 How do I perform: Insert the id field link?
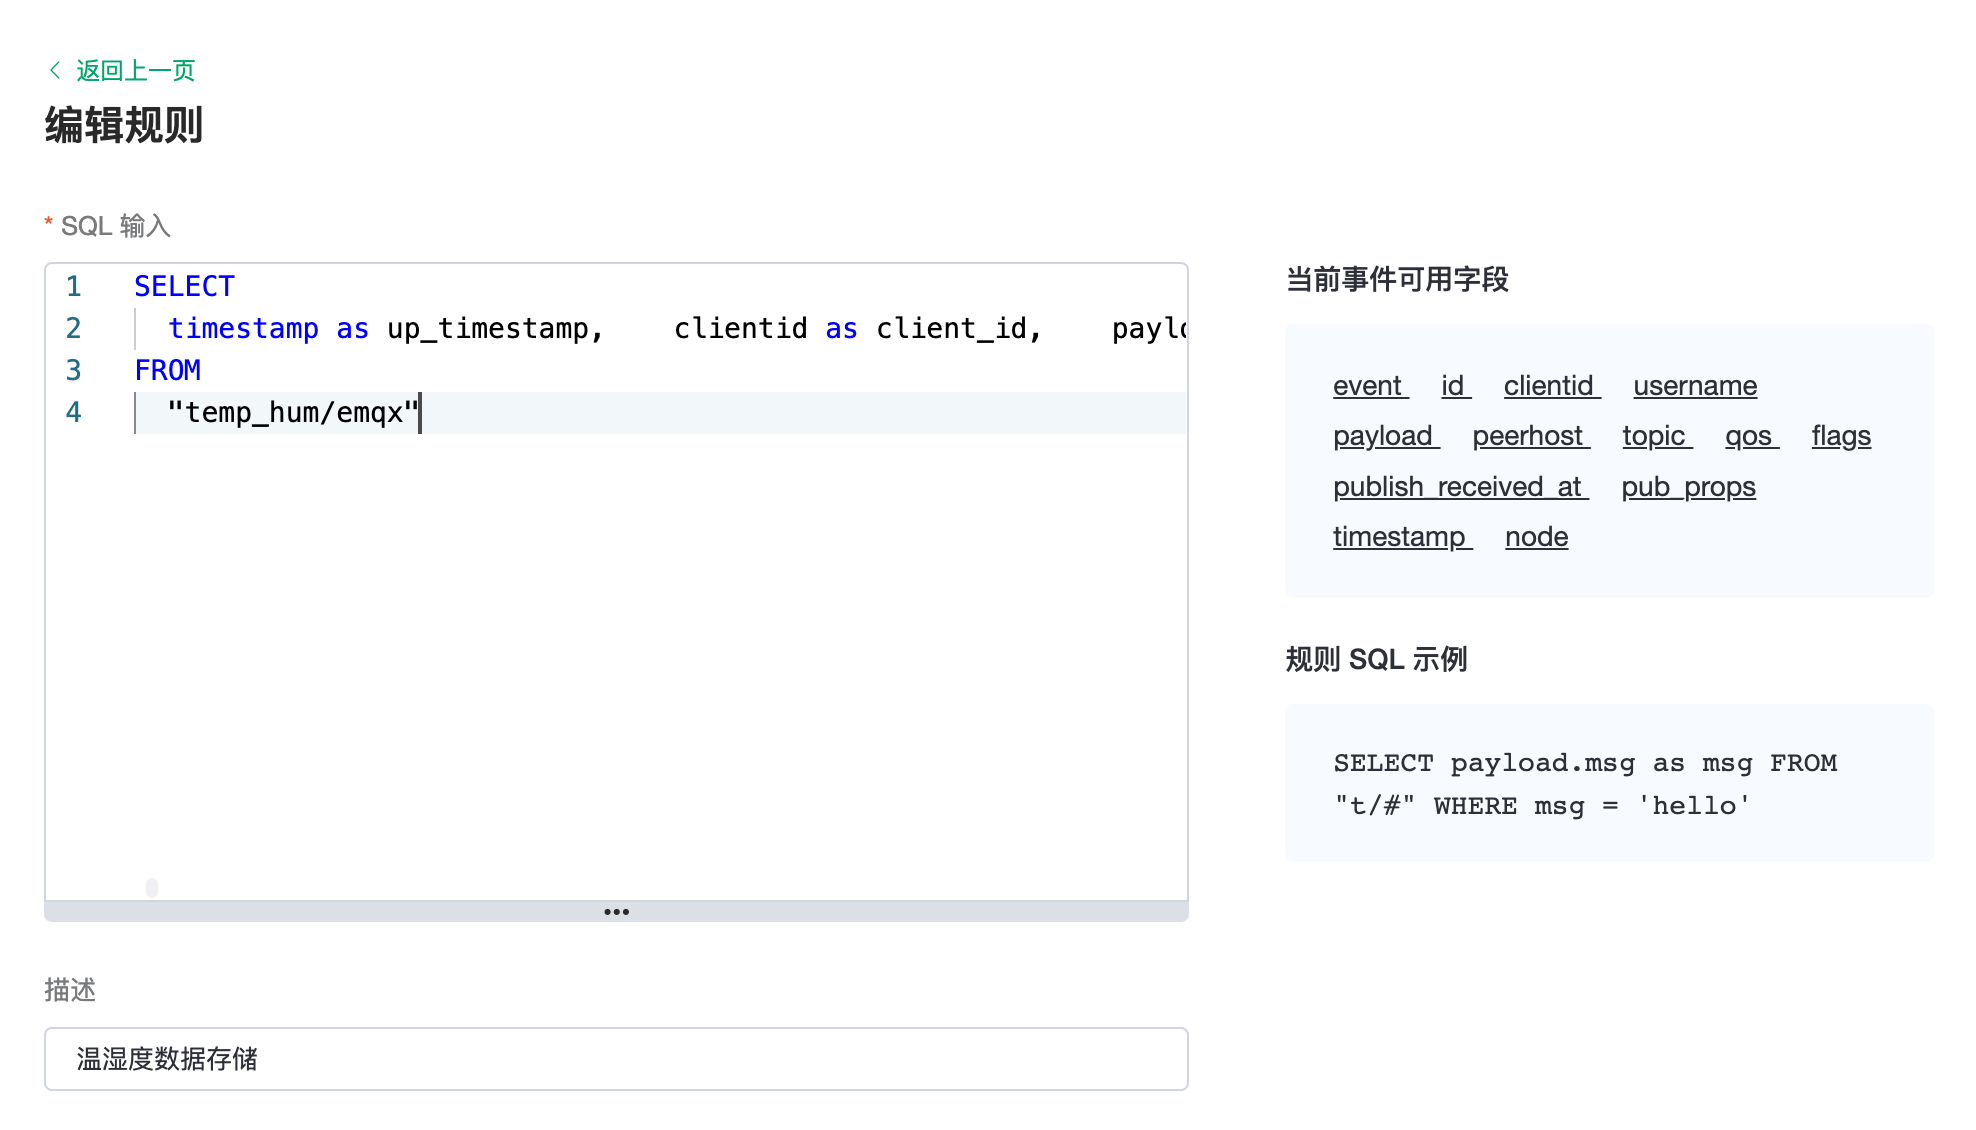pyautogui.click(x=1453, y=386)
